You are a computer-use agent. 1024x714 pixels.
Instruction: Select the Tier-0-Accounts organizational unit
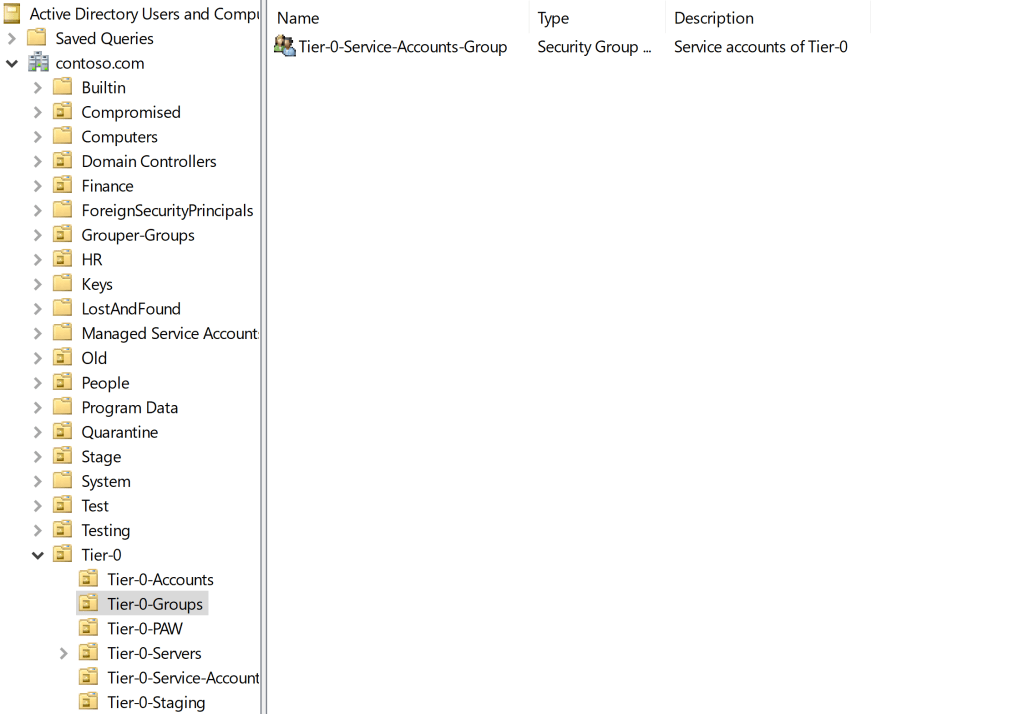click(x=160, y=579)
